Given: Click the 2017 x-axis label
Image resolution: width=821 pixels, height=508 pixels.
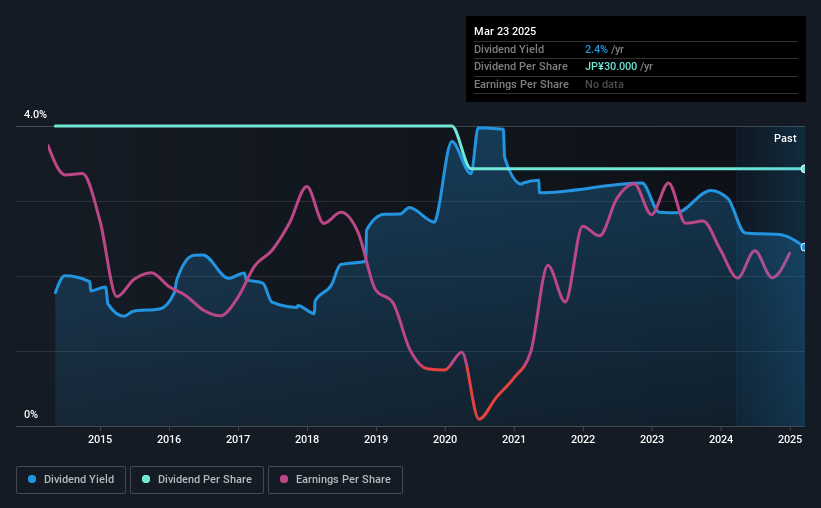Looking at the screenshot, I should 238,439.
